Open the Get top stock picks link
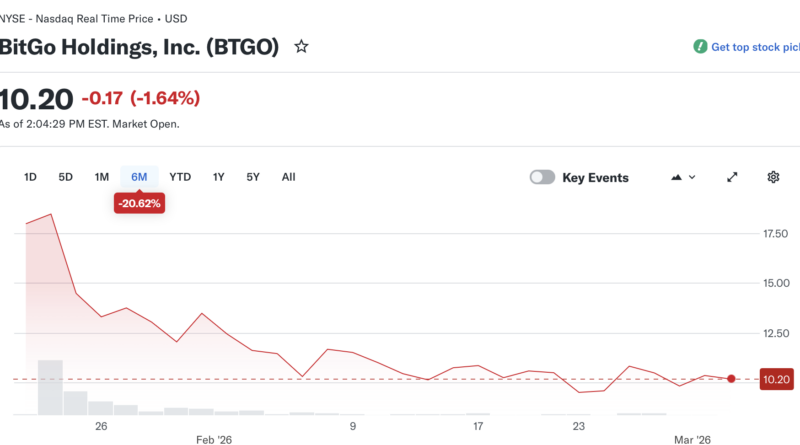Screen dimensions: 800x445 tap(755, 47)
